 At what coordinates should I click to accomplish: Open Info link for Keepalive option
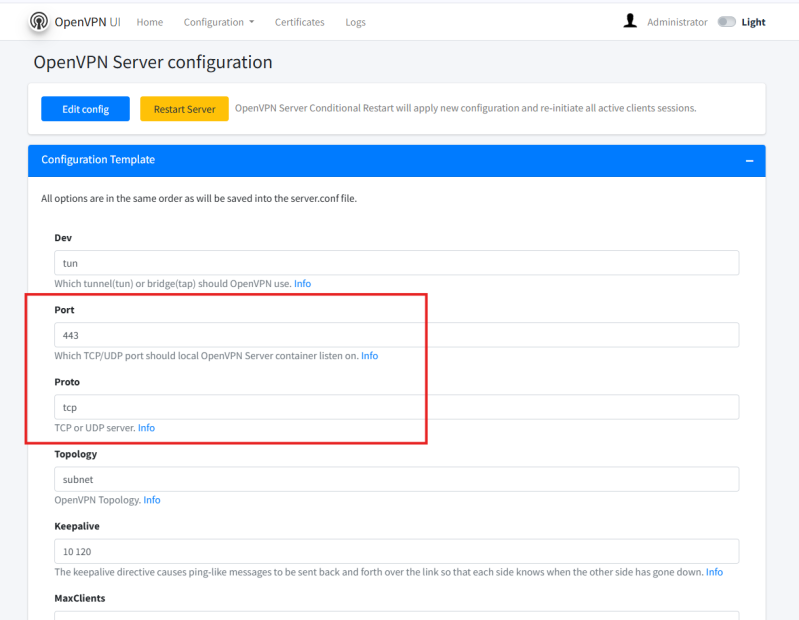click(714, 572)
